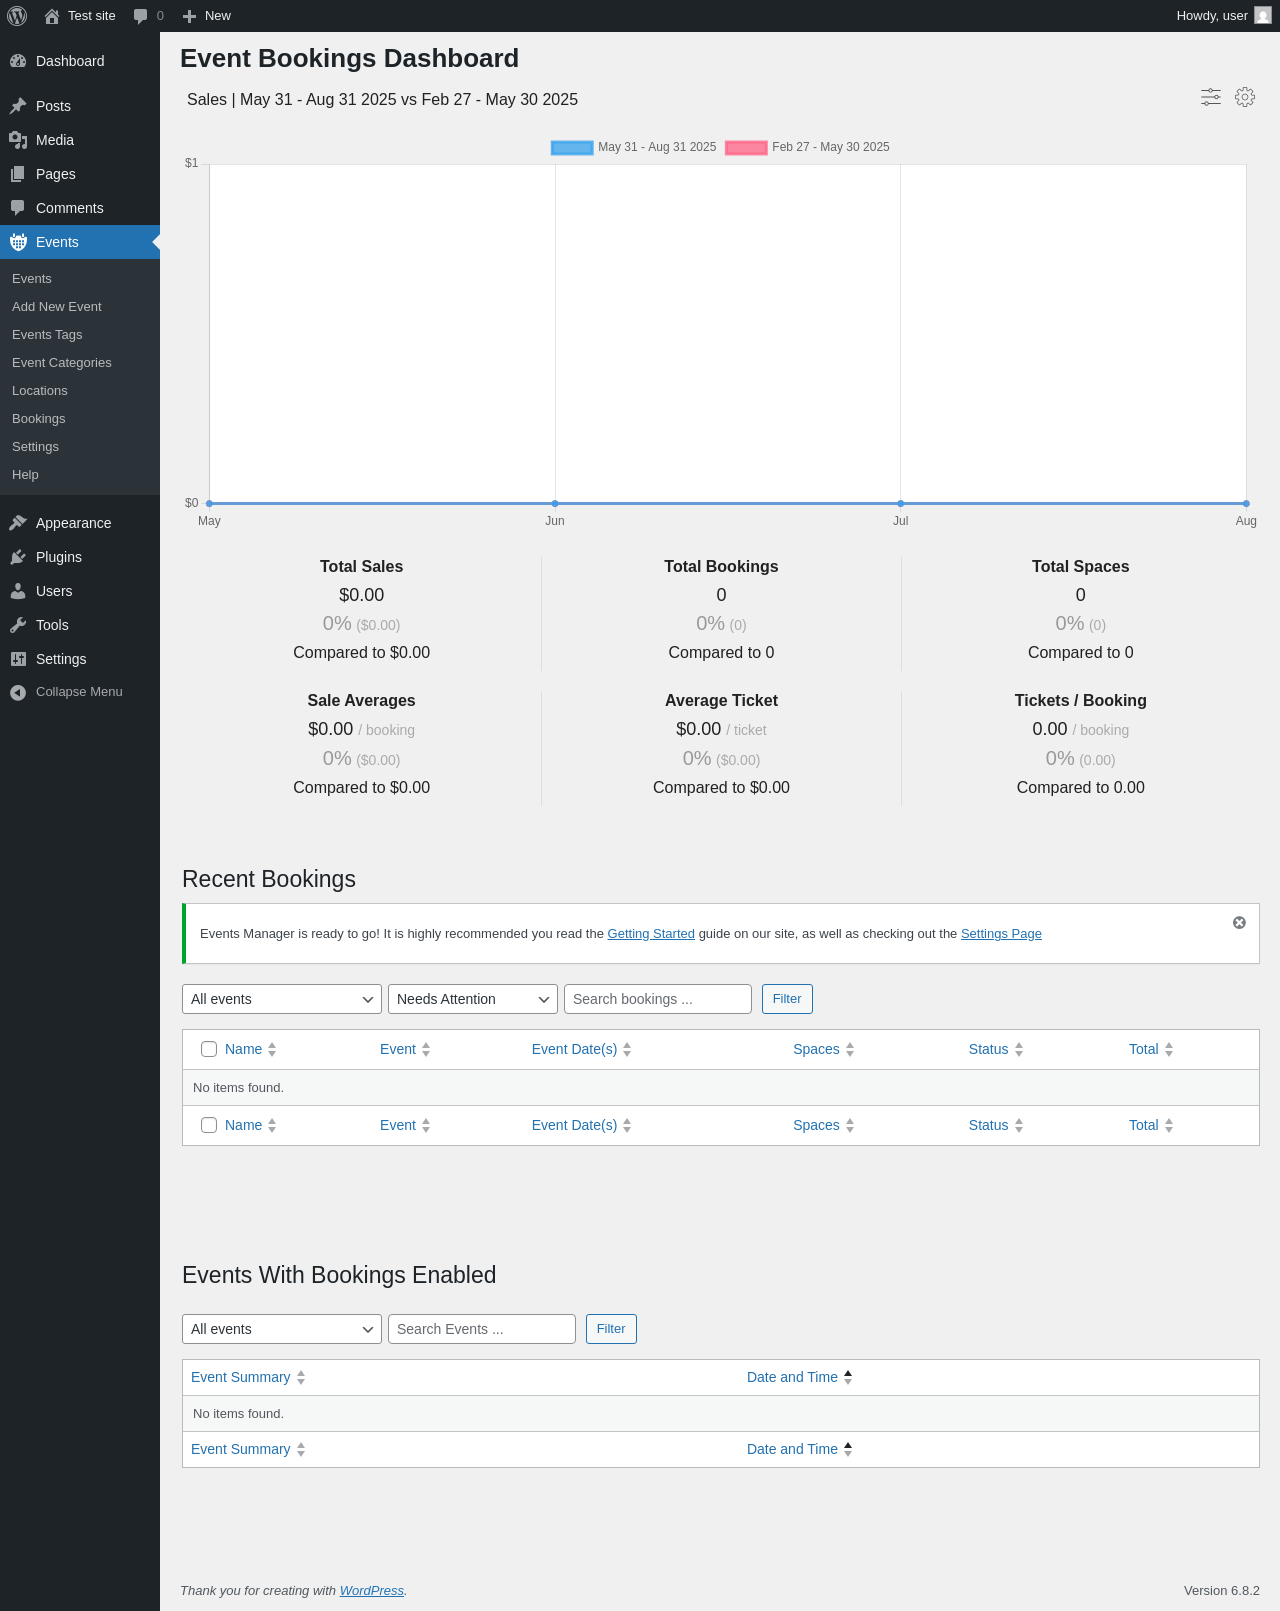The image size is (1280, 1611).
Task: Click the user avatar next to Howdy
Action: tap(1263, 16)
